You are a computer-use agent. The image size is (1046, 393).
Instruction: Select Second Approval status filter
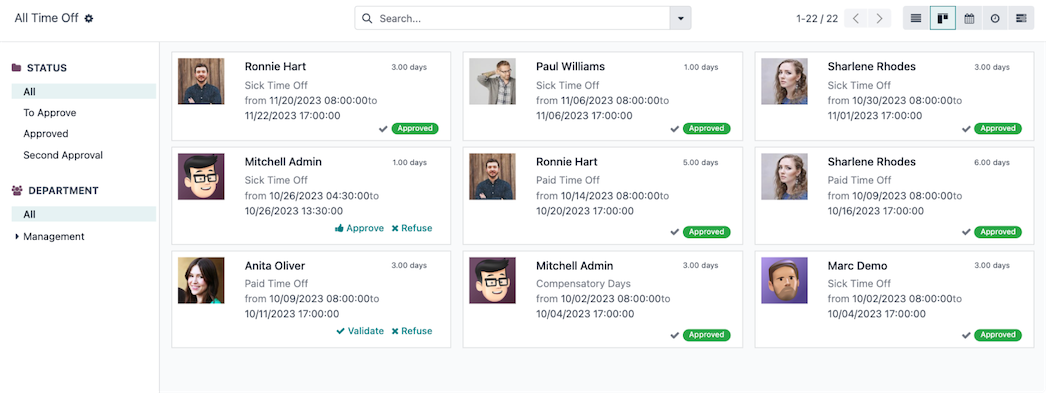pos(63,155)
